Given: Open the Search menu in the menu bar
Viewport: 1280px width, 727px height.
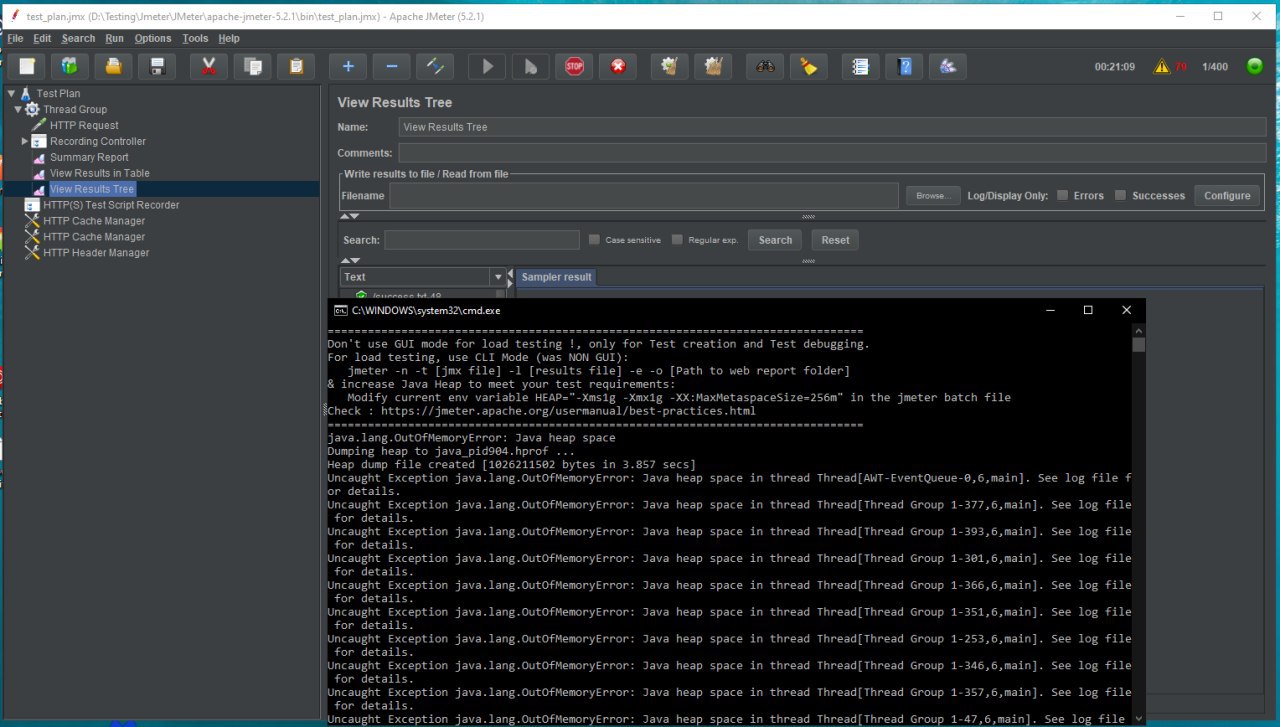Looking at the screenshot, I should coord(78,39).
